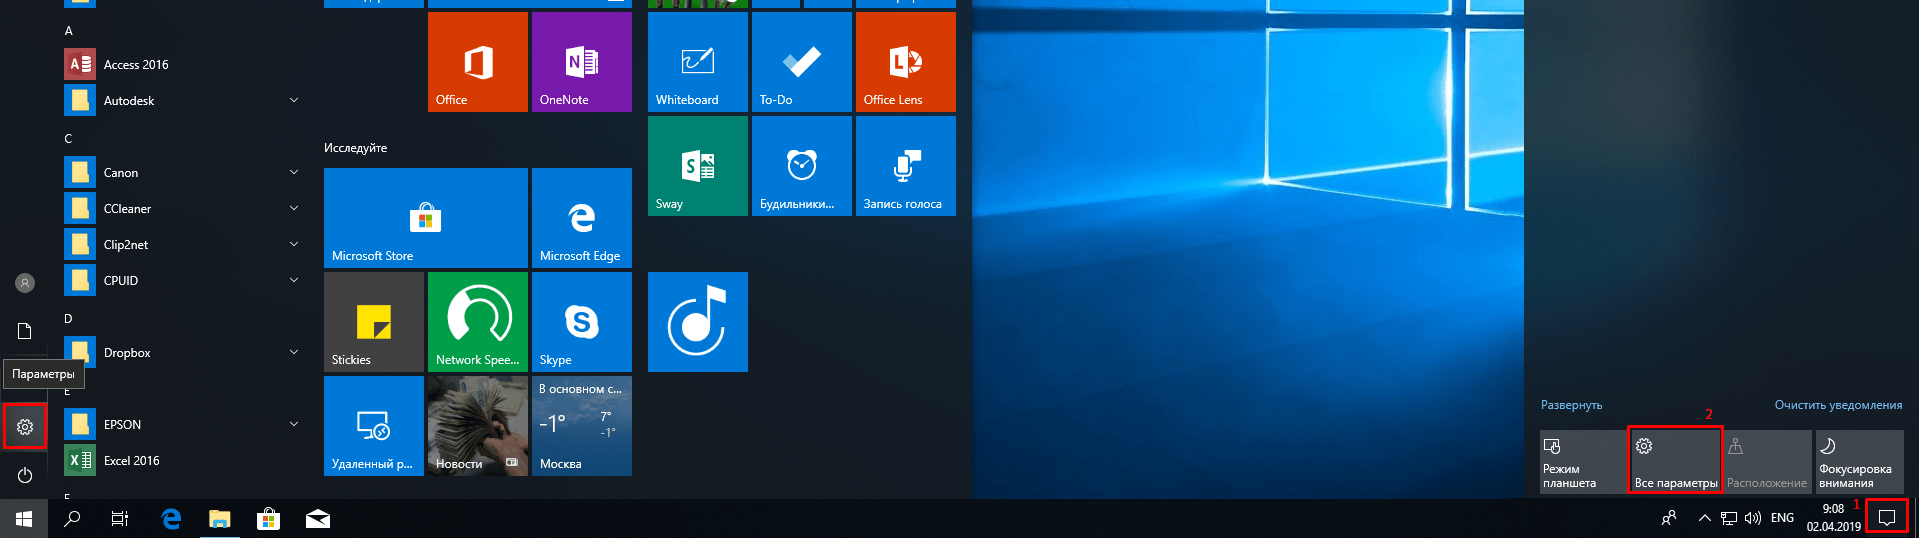Jump to letter A section header
Screen dimensions: 1919x538
pos(69,31)
